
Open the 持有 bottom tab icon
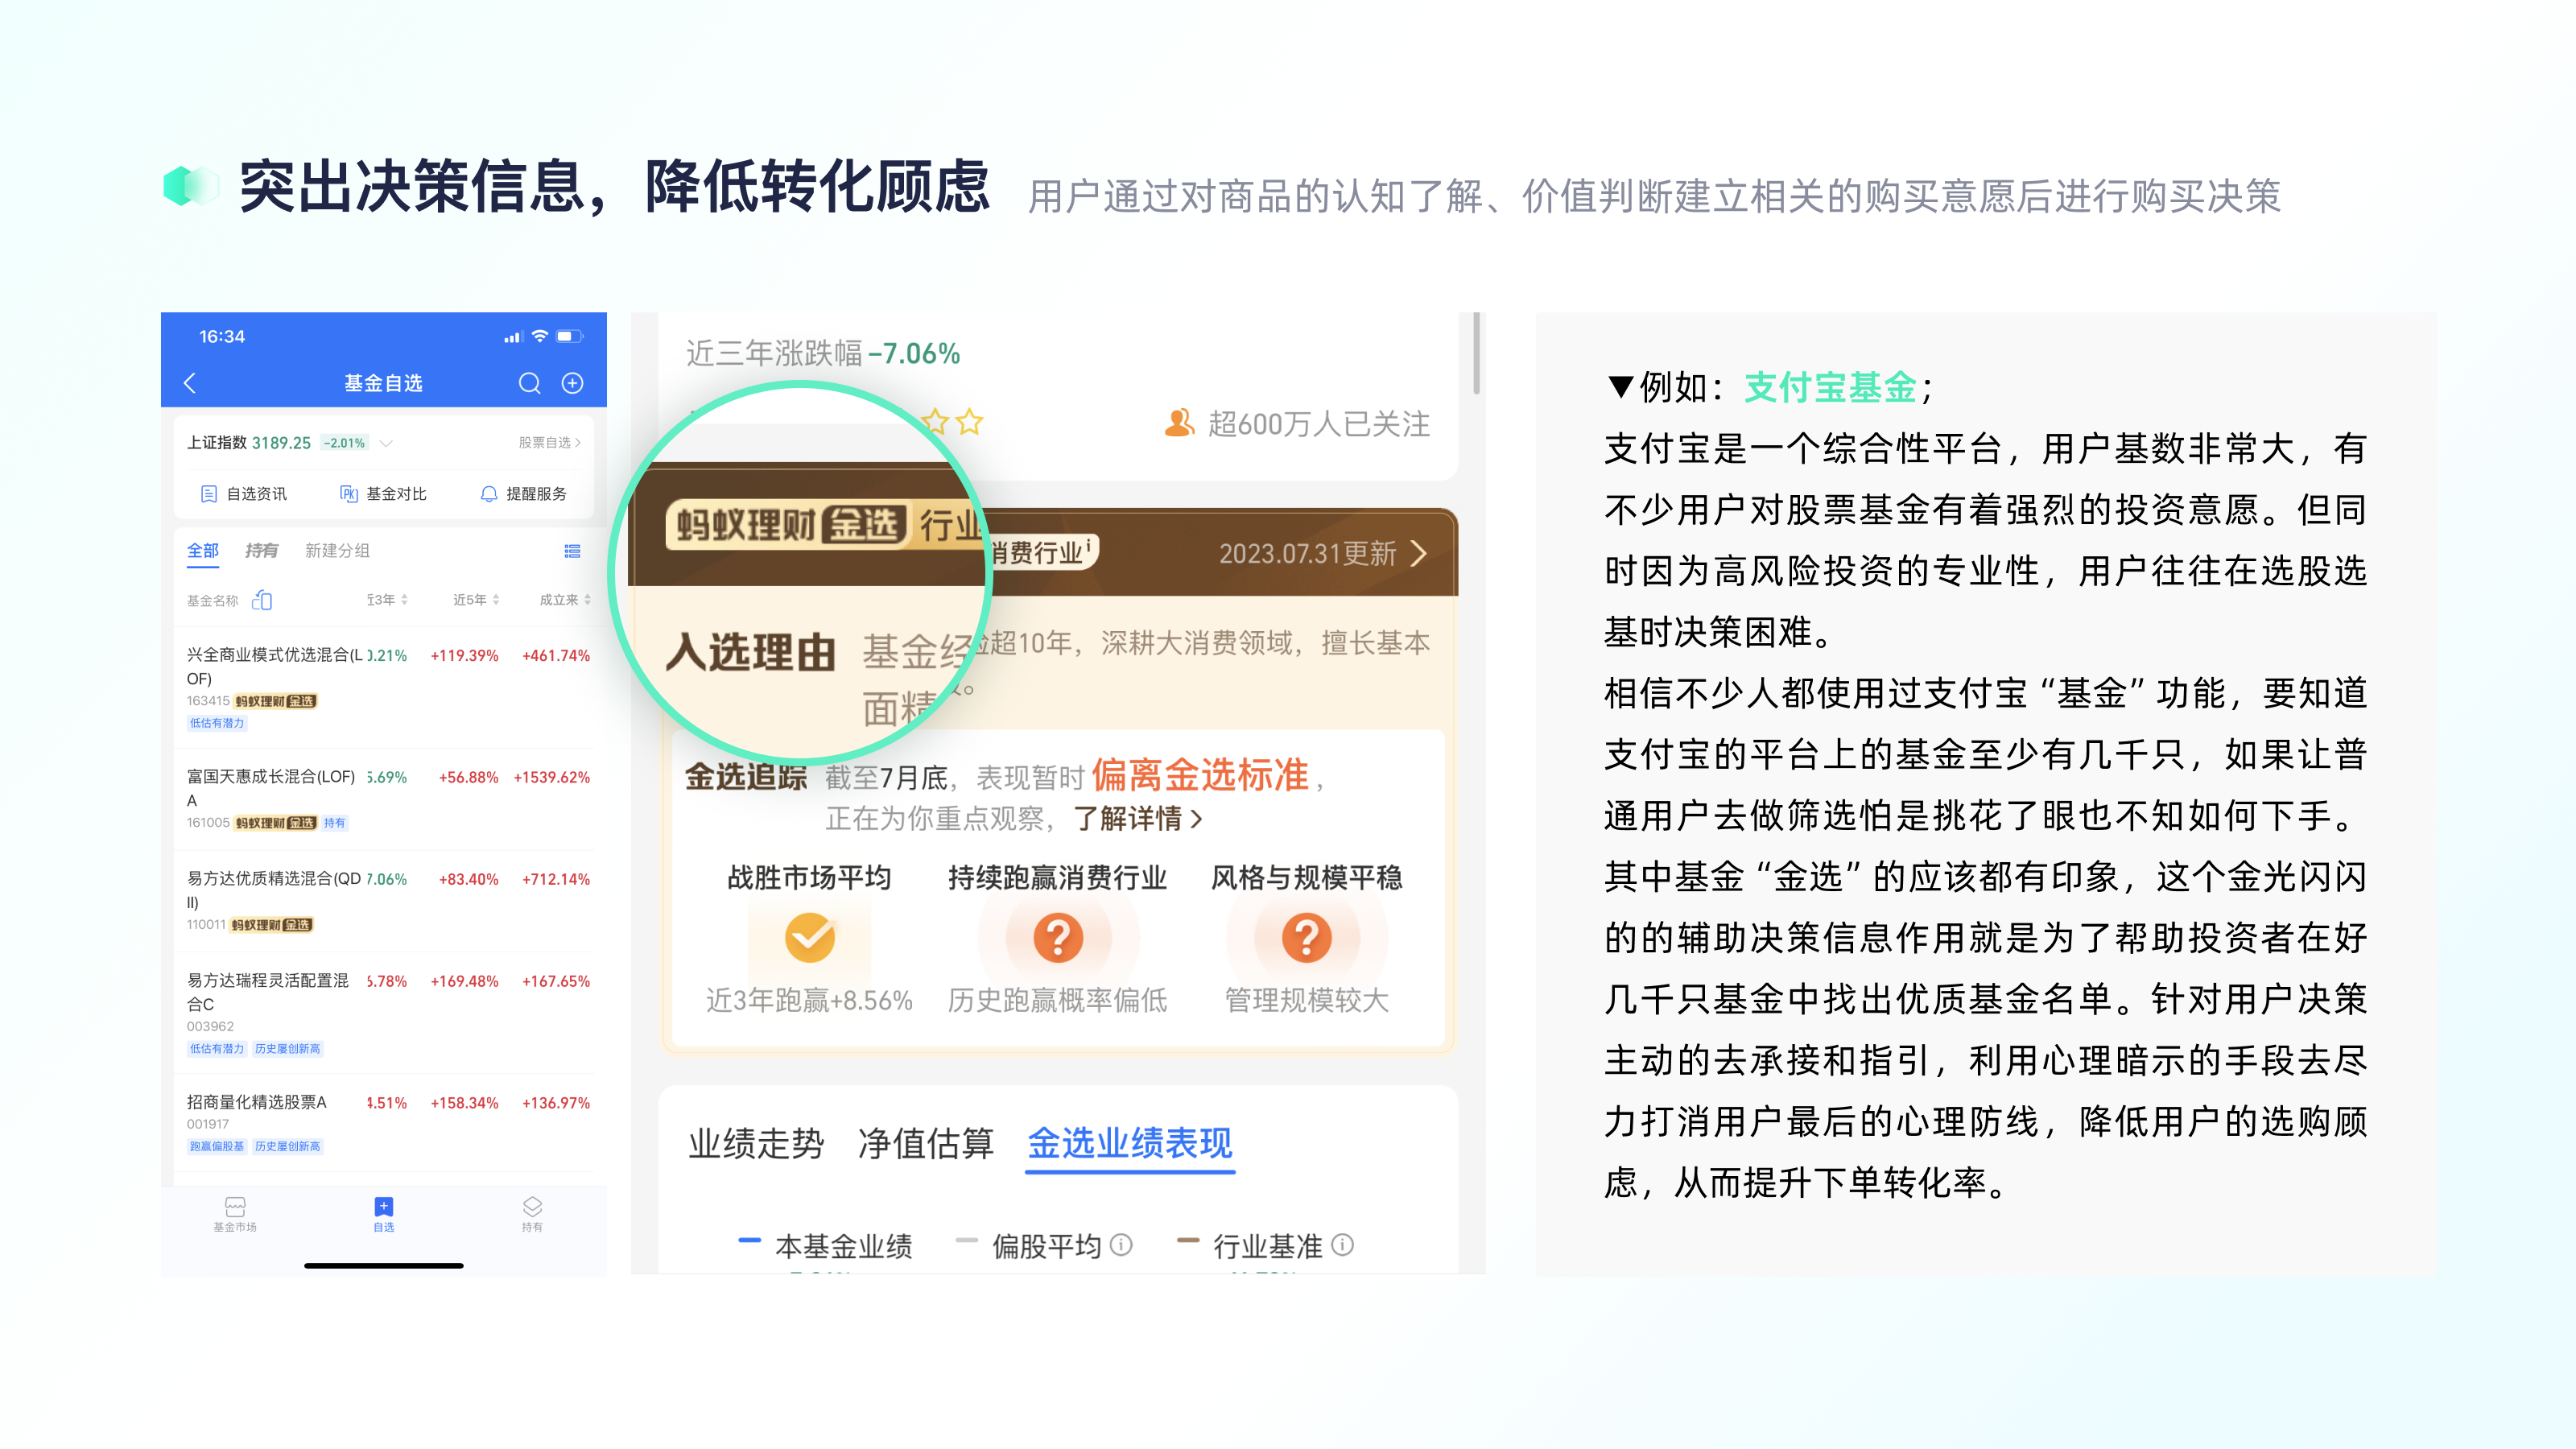point(532,1206)
